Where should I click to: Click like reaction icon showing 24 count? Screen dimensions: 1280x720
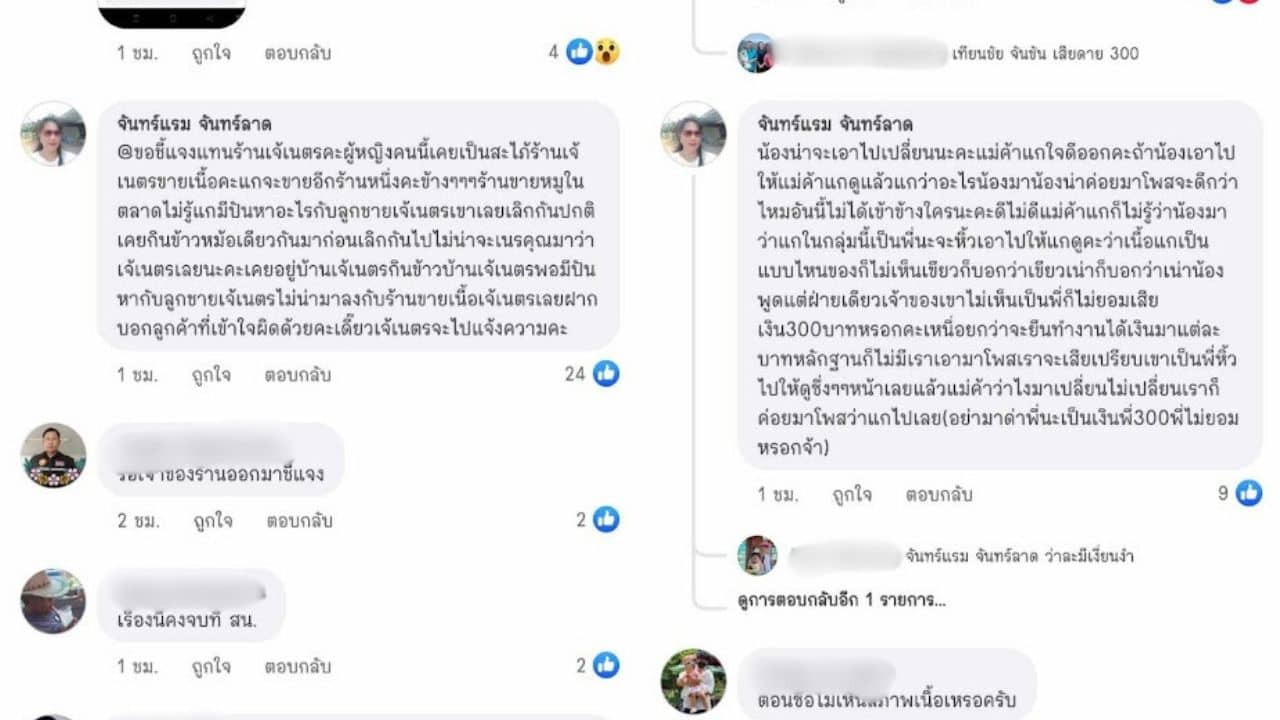[x=606, y=374]
